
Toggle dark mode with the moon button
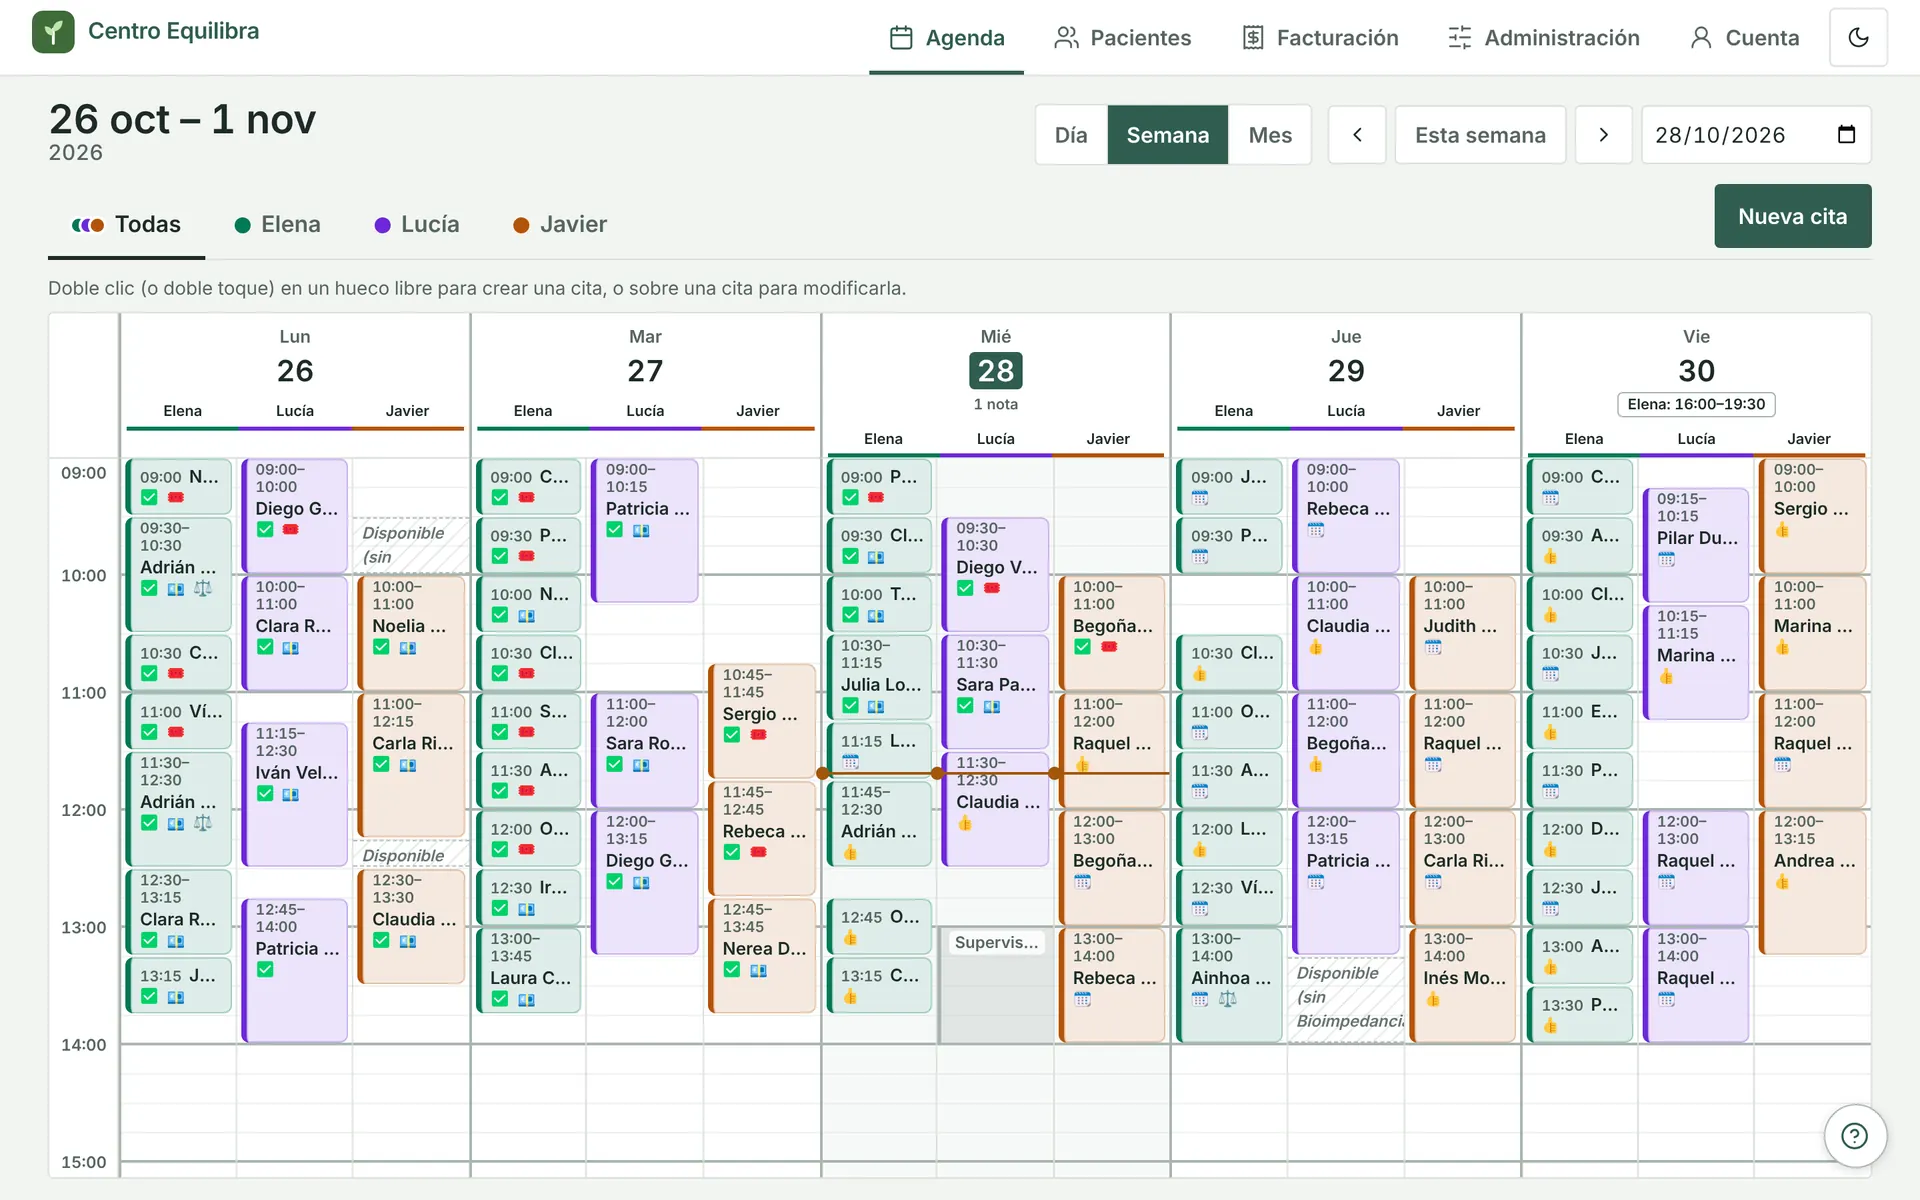point(1858,37)
